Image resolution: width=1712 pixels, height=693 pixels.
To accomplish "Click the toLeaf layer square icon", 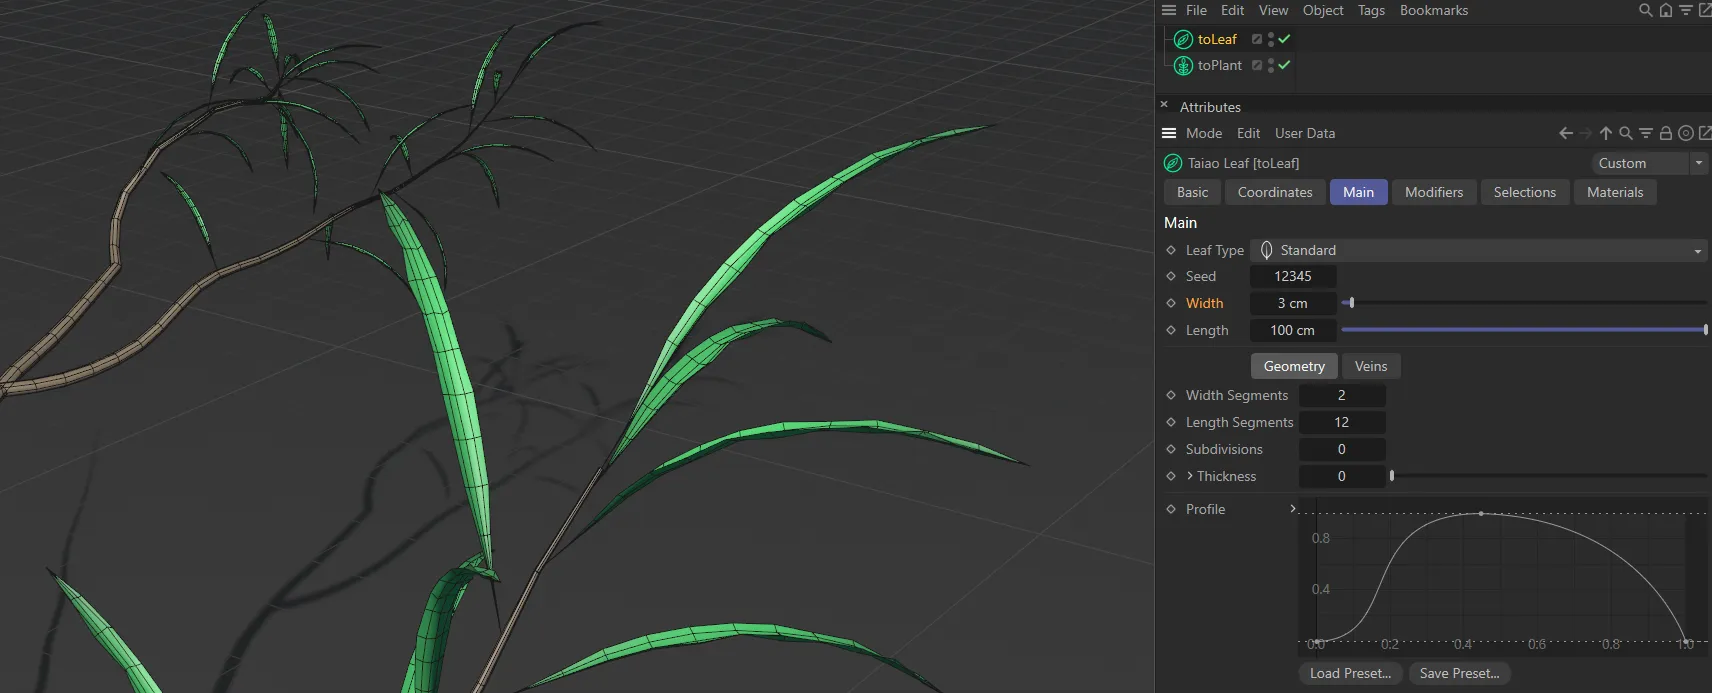I will pos(1257,39).
